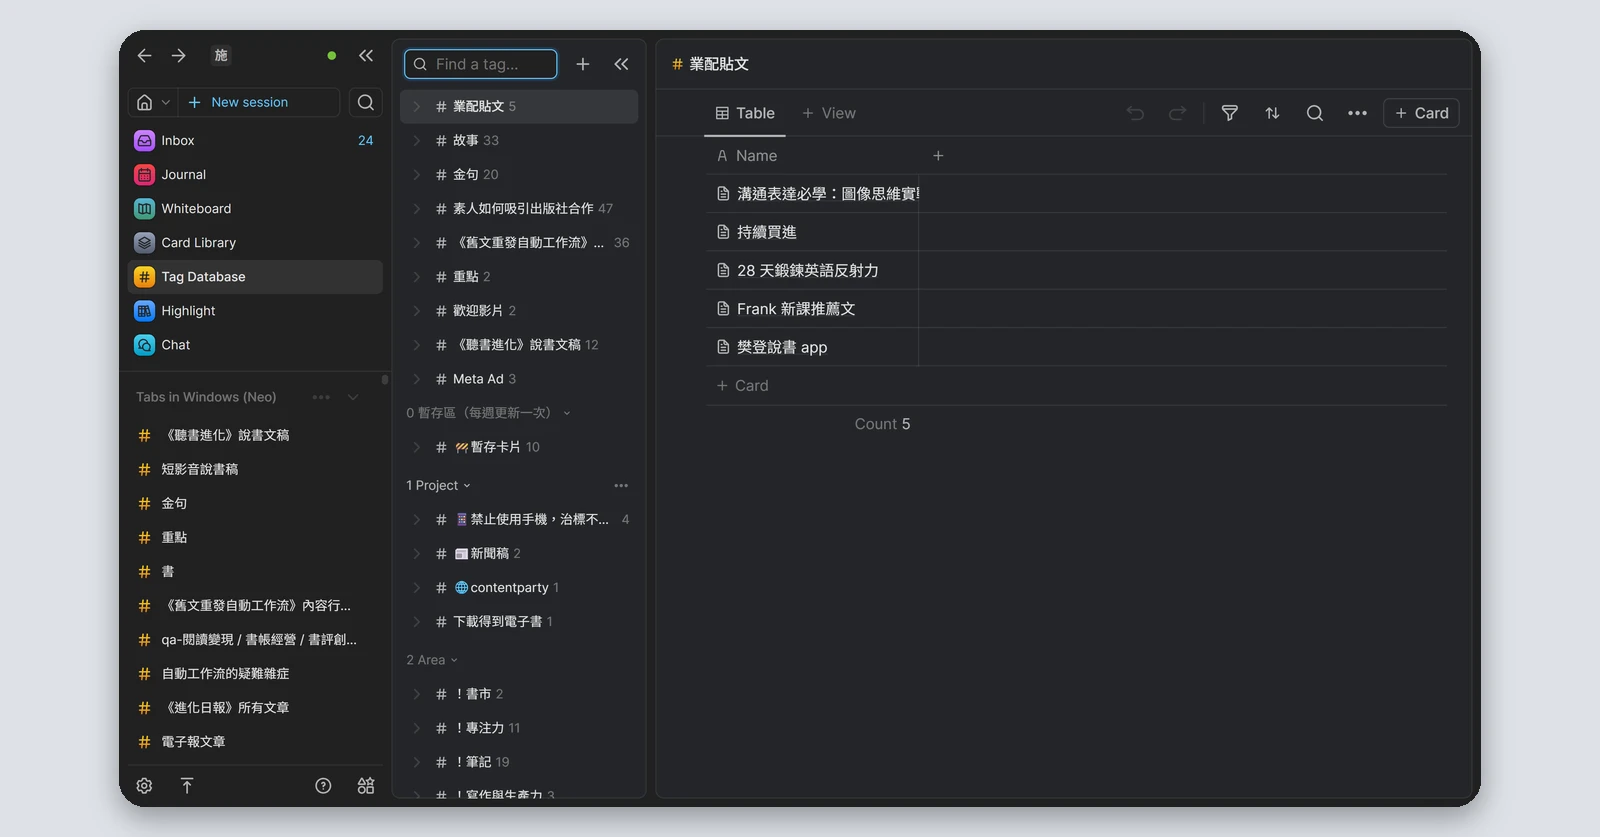Go forward with the right arrow
Viewport: 1600px width, 837px height.
[178, 56]
